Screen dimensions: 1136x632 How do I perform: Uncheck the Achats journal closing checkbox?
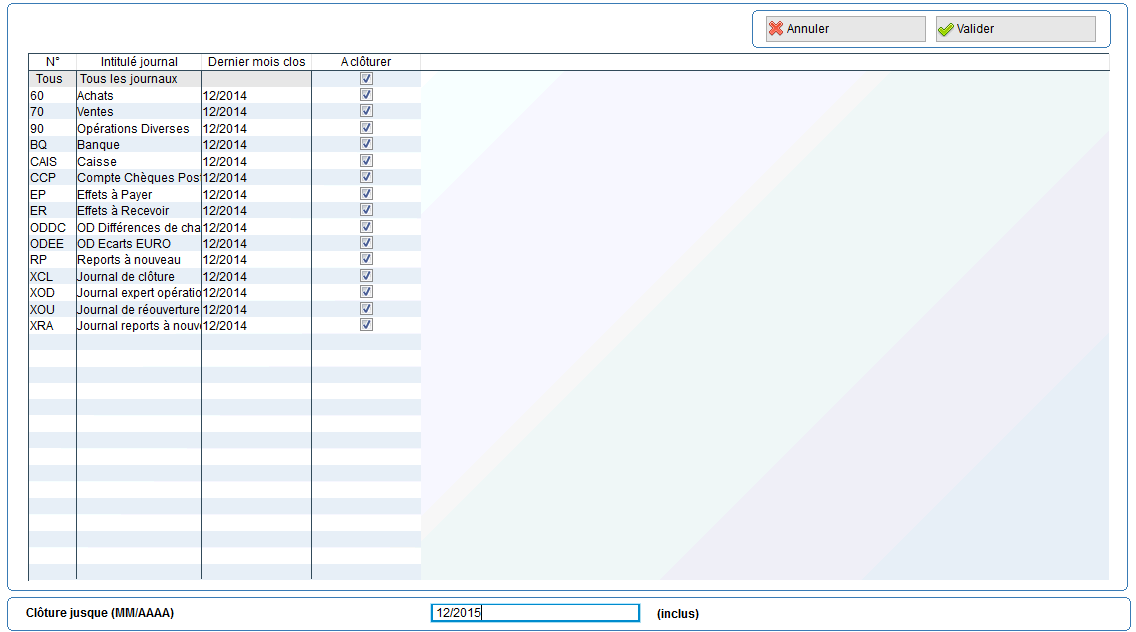pos(366,95)
